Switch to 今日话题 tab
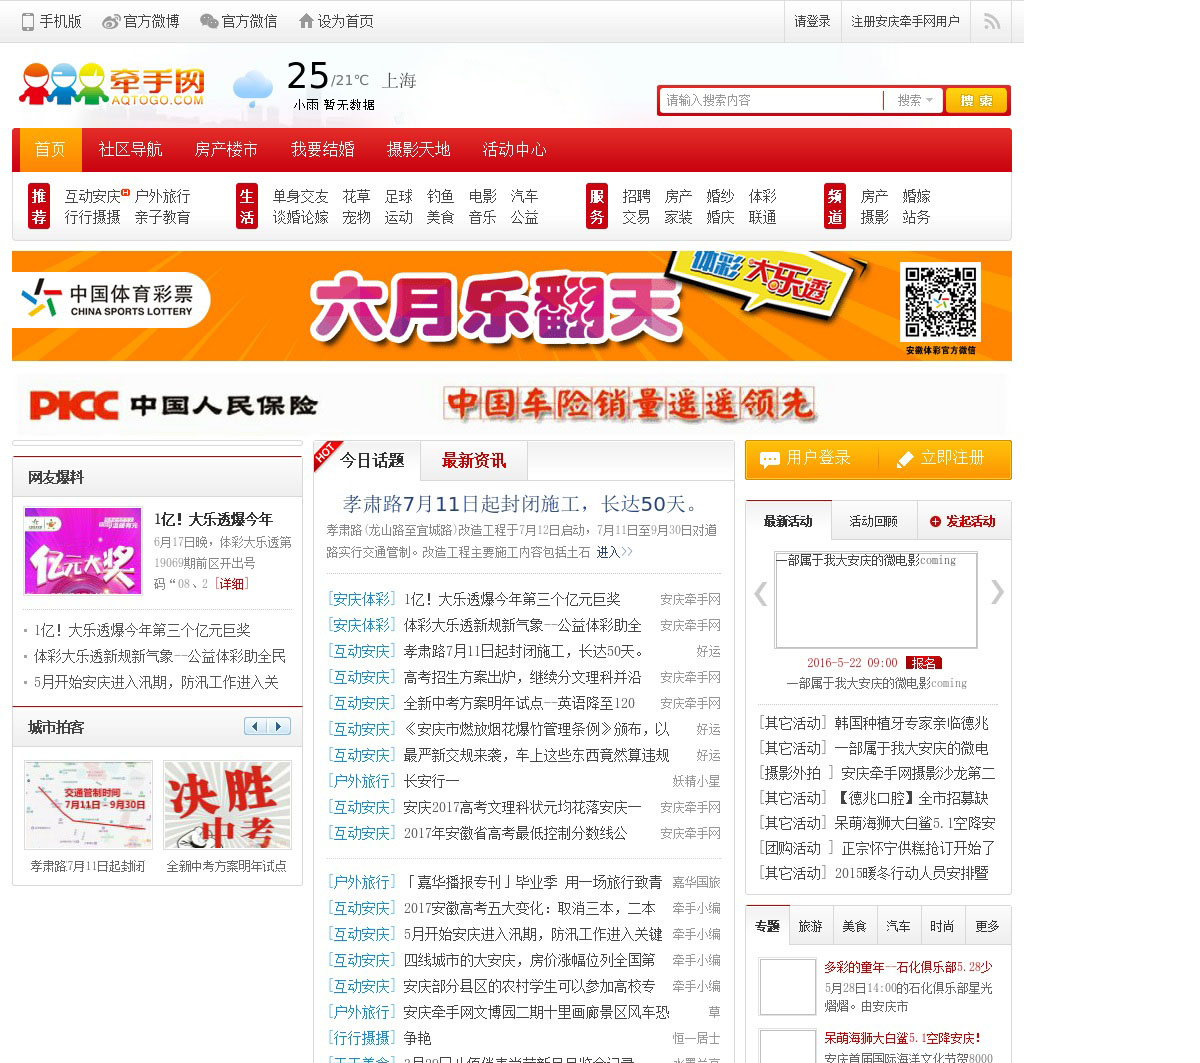 [372, 460]
